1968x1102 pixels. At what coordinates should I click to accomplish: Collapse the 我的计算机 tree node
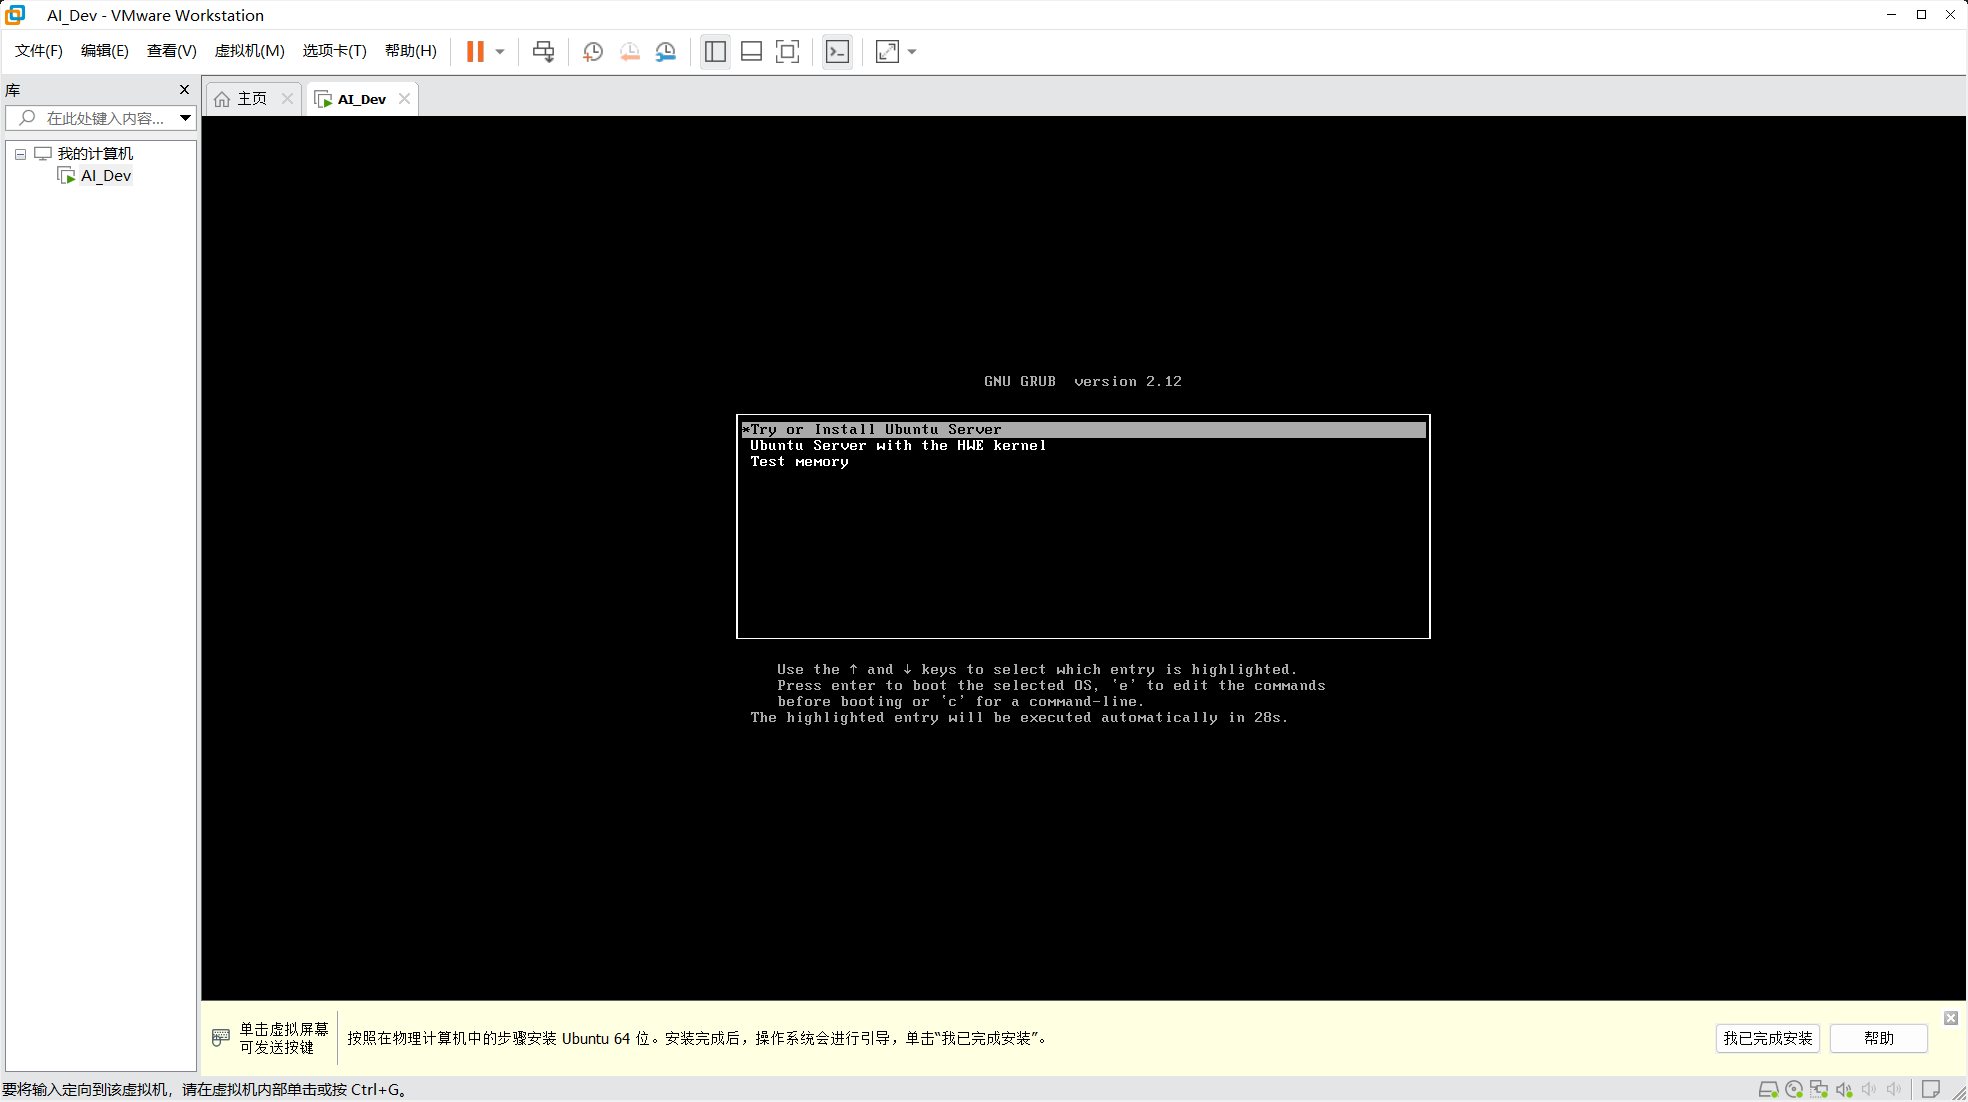20,154
